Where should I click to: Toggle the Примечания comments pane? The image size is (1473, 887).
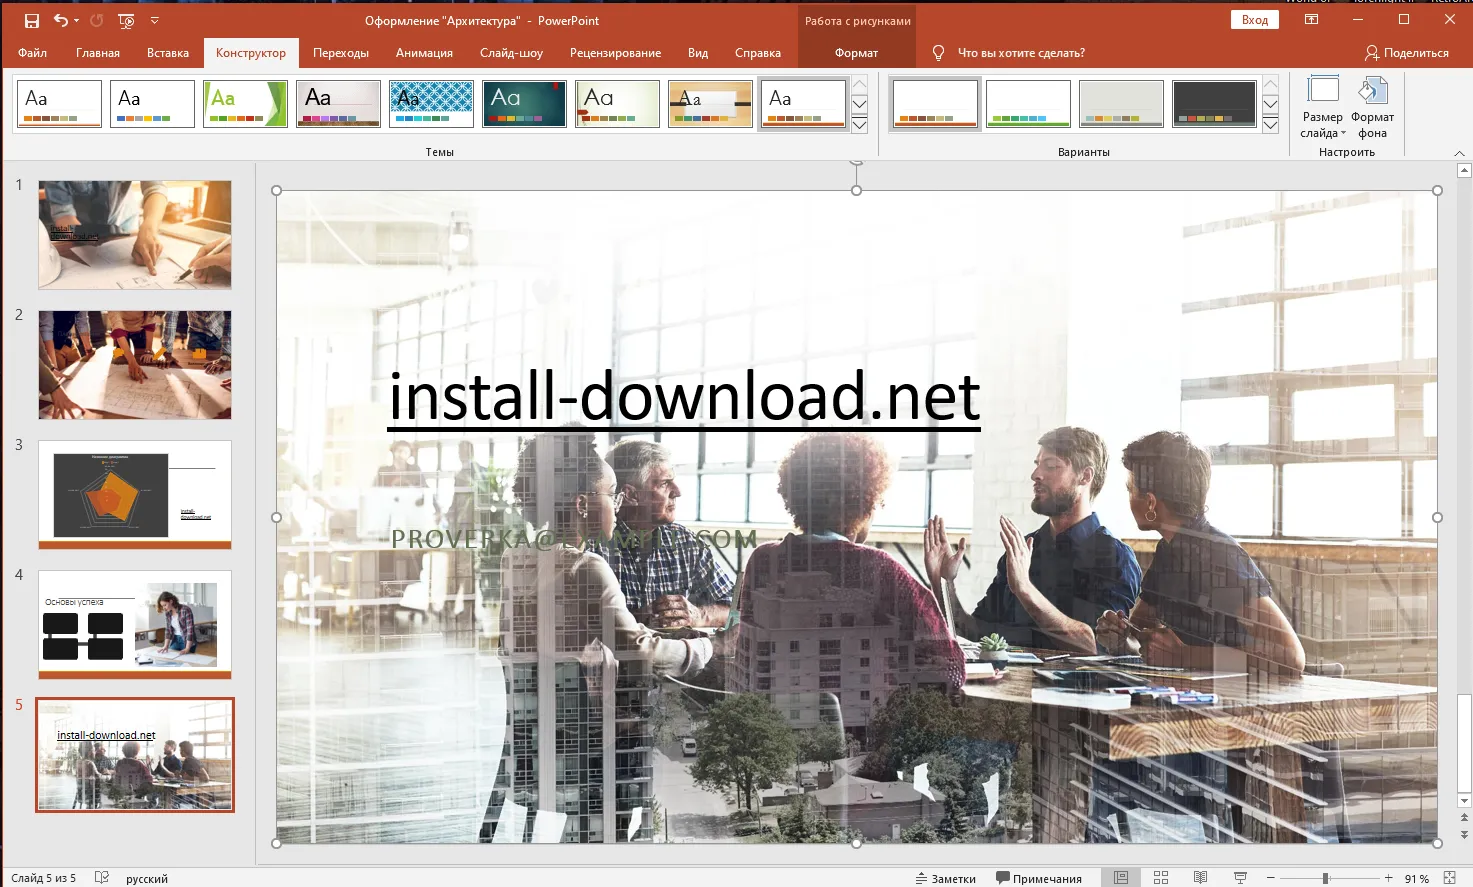pyautogui.click(x=1039, y=878)
